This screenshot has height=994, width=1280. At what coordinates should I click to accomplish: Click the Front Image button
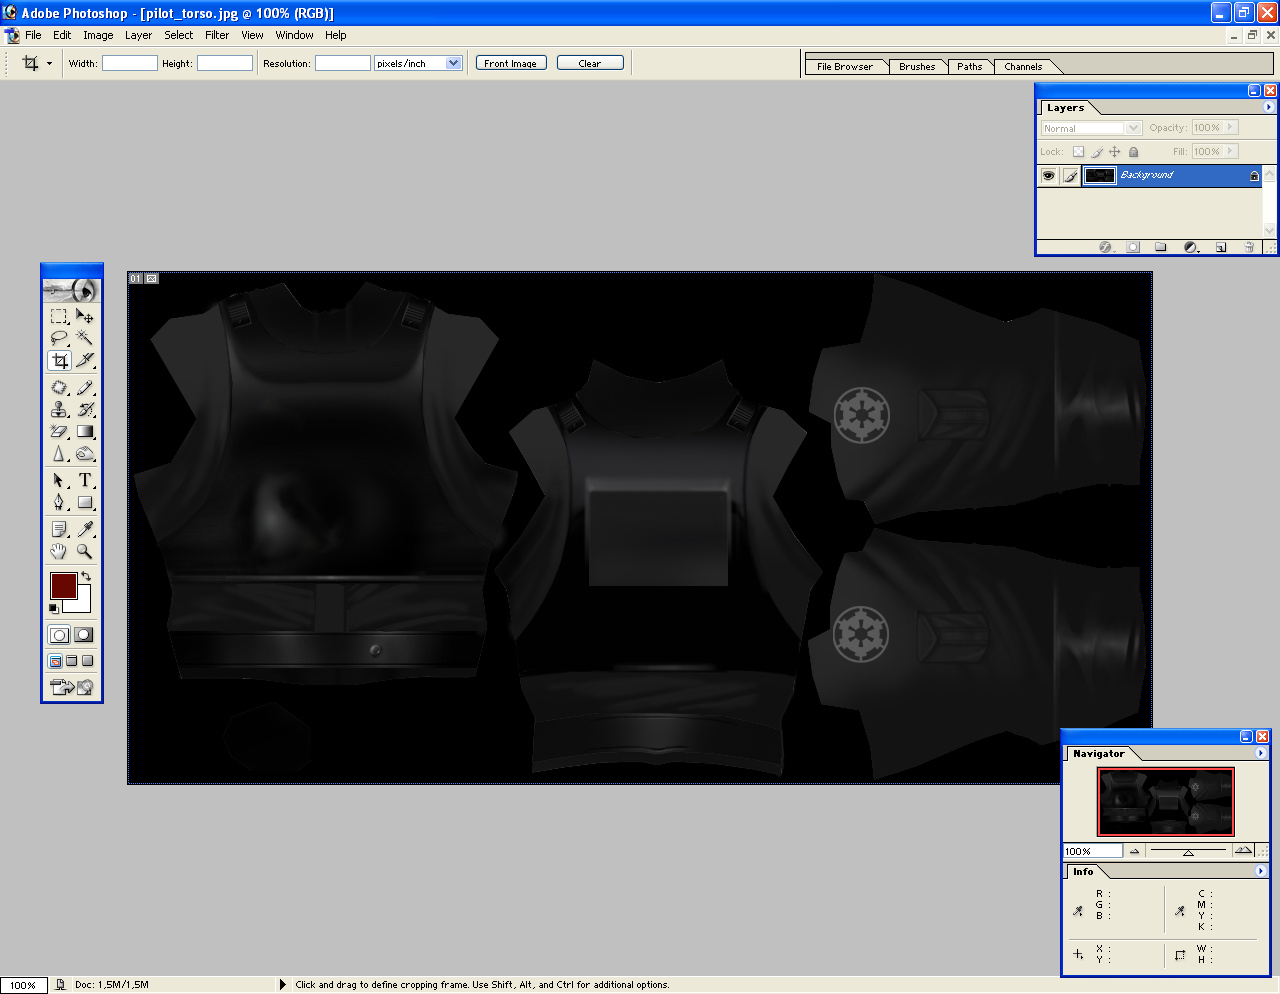[x=511, y=63]
